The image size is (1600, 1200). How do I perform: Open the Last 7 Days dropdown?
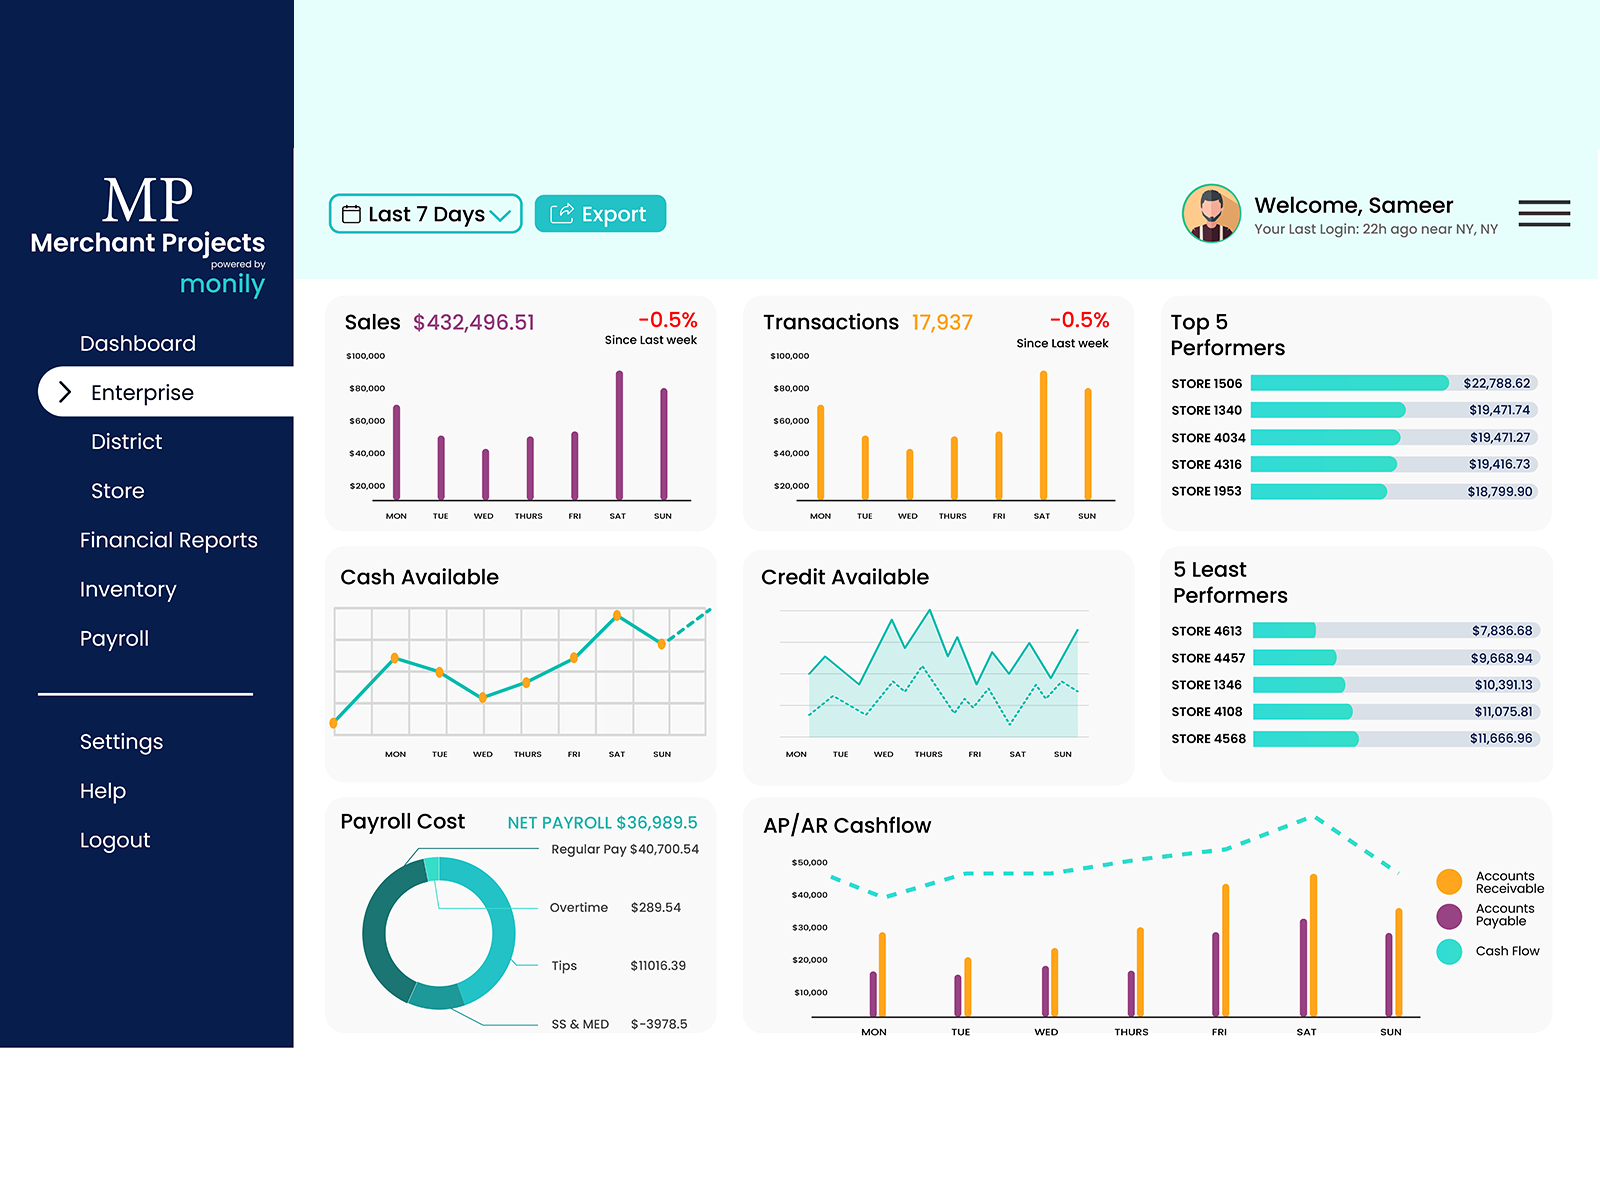[425, 213]
